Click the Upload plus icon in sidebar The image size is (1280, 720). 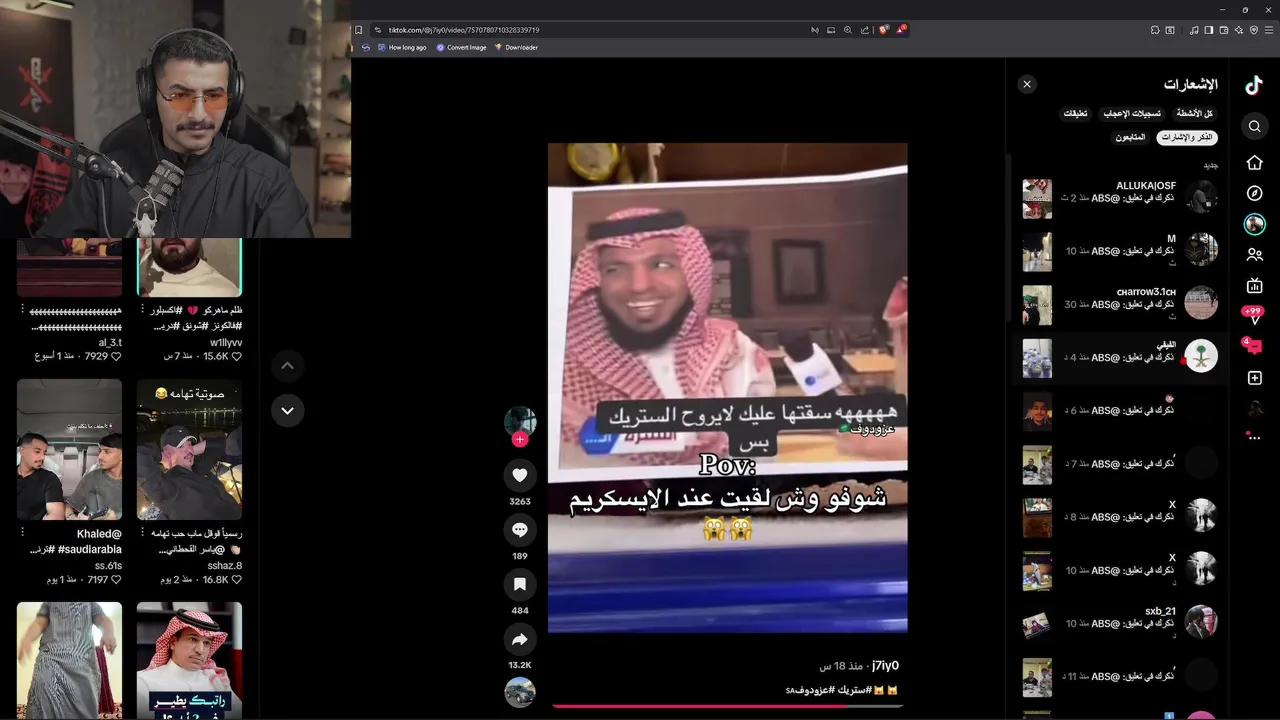pyautogui.click(x=1255, y=378)
